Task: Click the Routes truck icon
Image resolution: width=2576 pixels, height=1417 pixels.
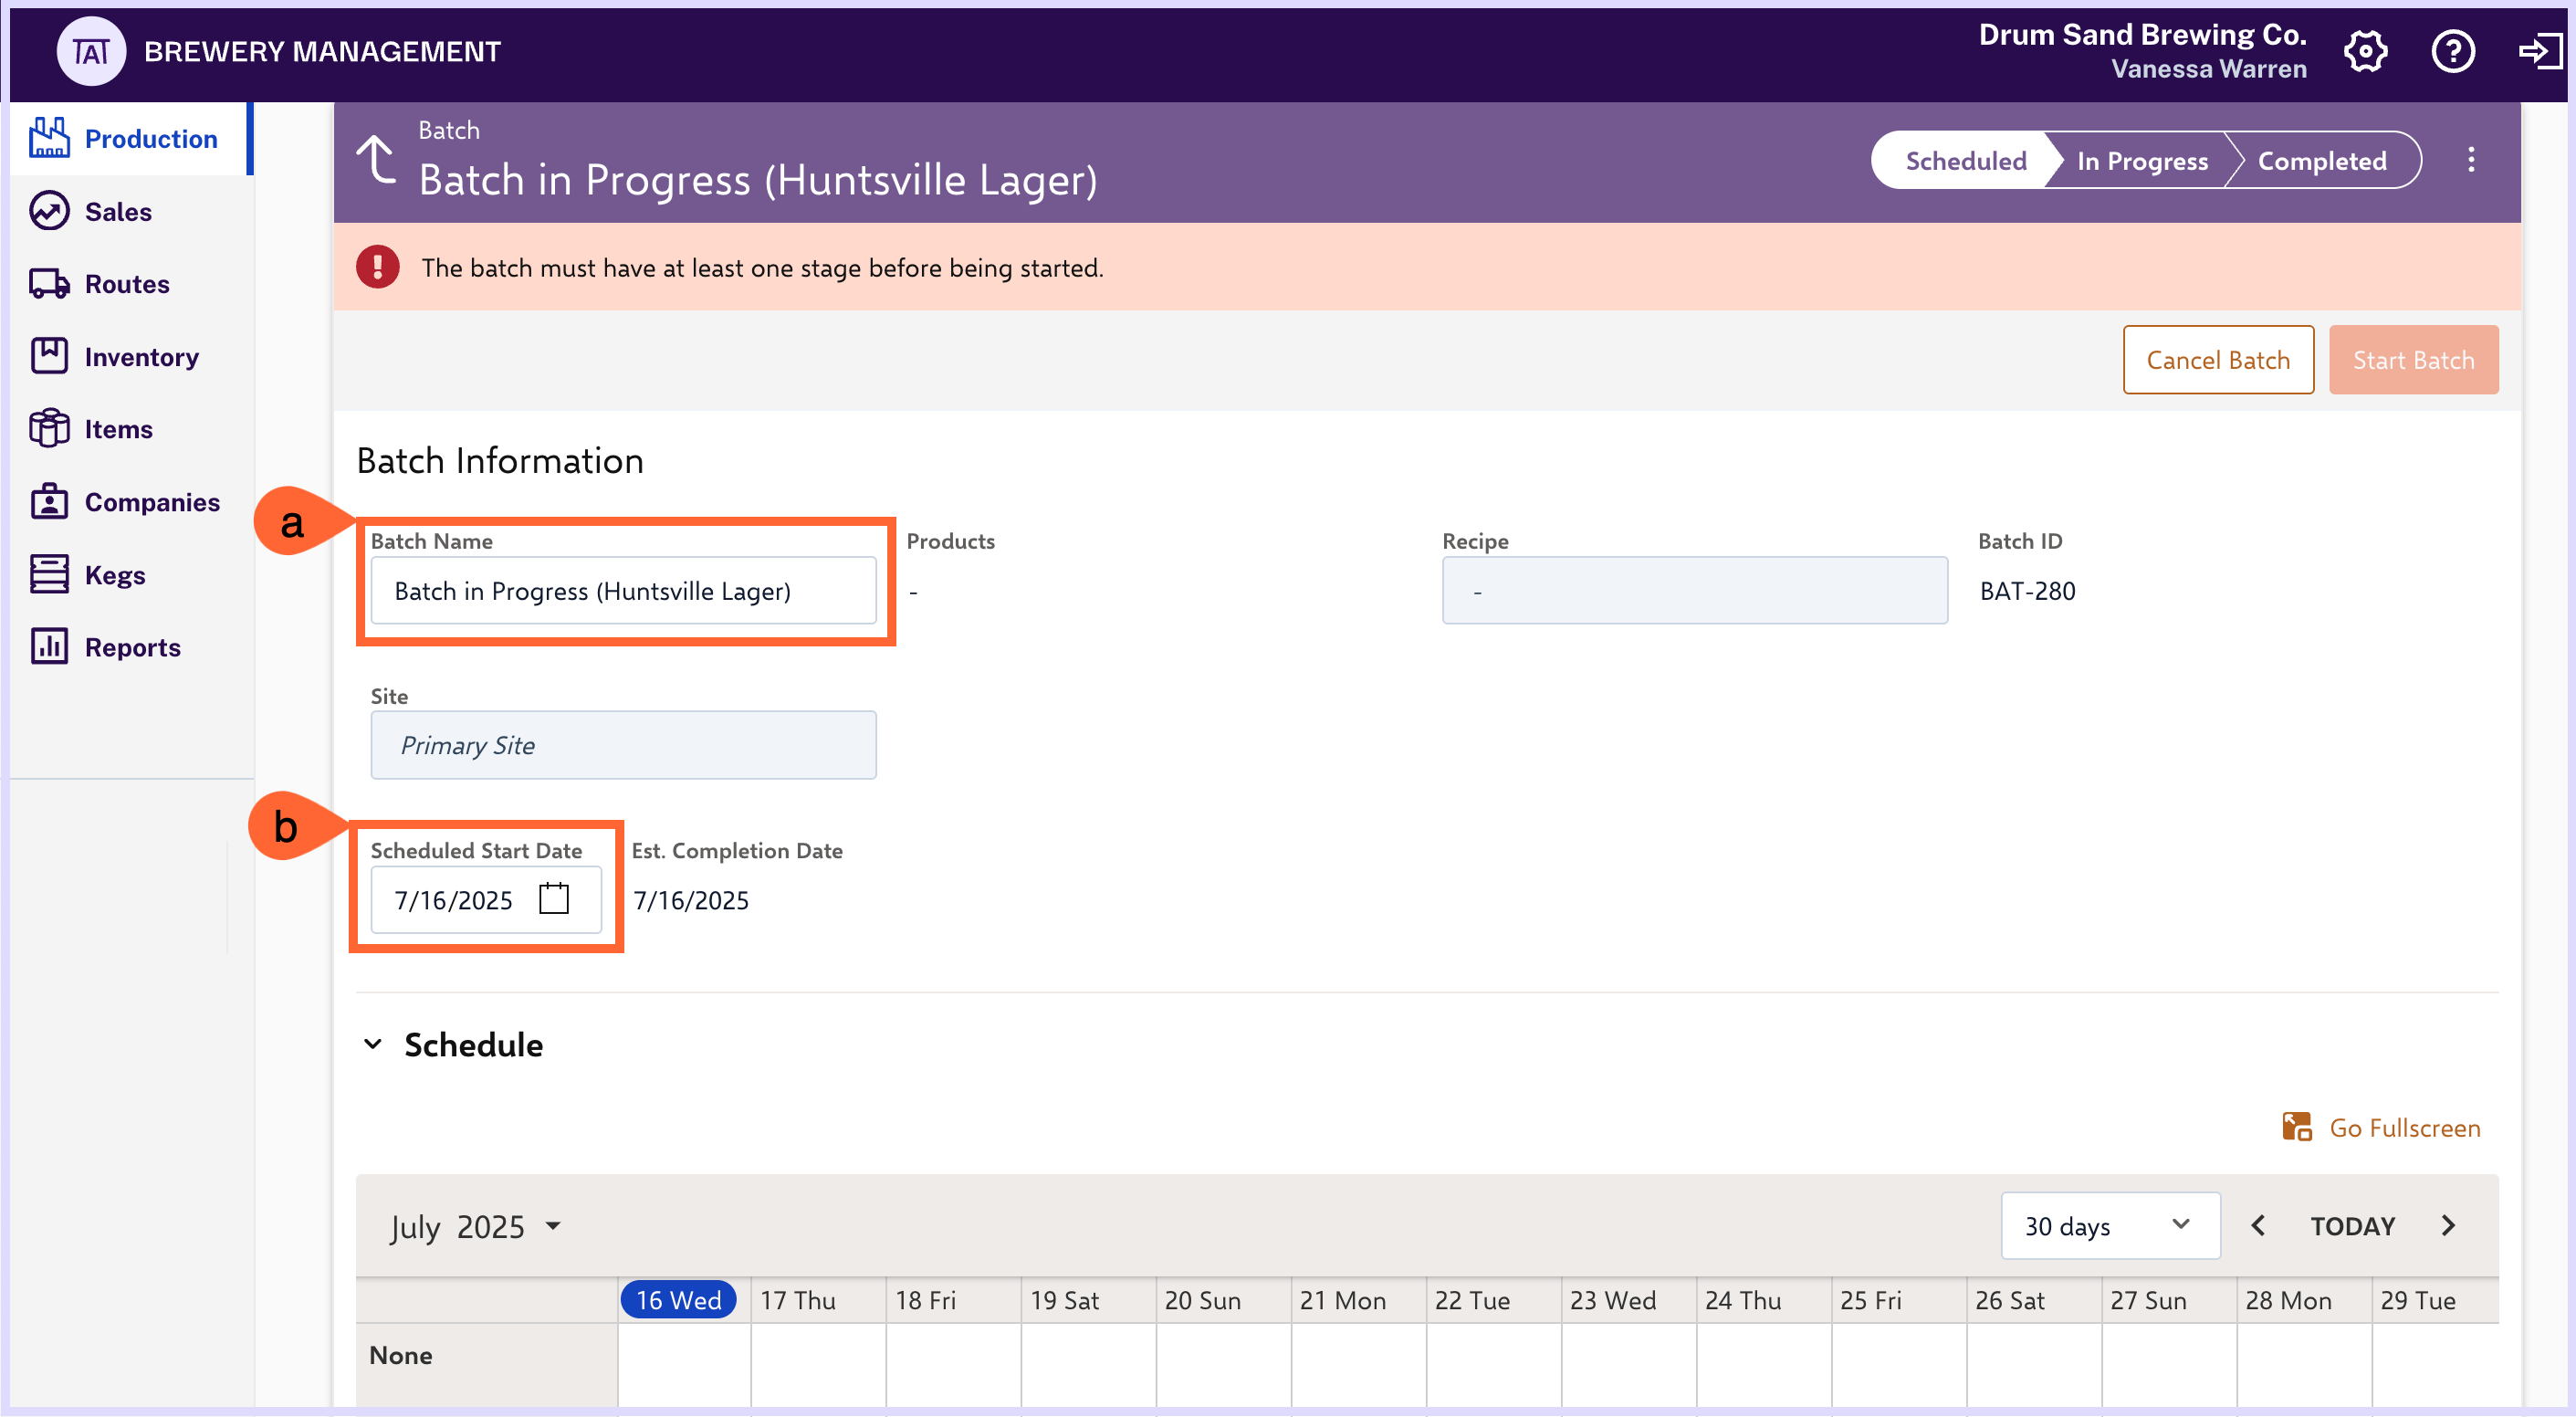Action: (x=49, y=283)
